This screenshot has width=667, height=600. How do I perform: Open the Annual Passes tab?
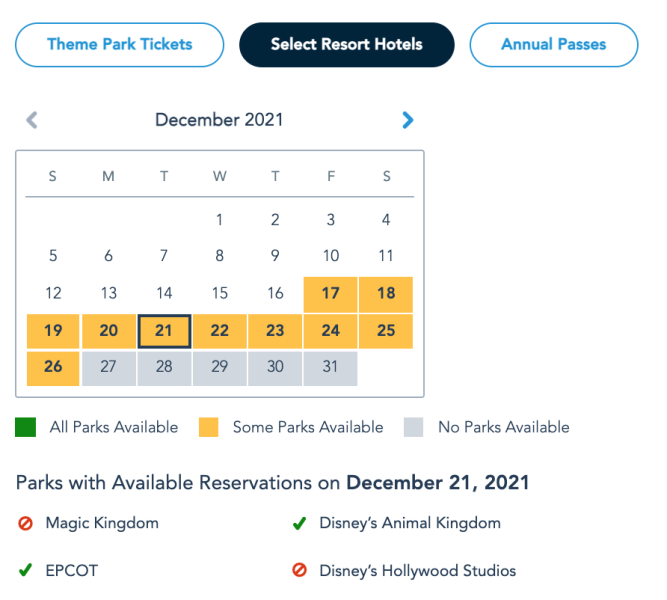[x=553, y=45]
